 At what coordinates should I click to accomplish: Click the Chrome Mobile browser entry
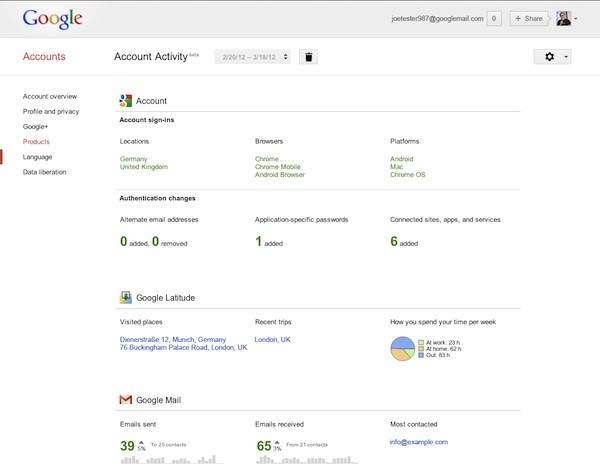(x=278, y=167)
